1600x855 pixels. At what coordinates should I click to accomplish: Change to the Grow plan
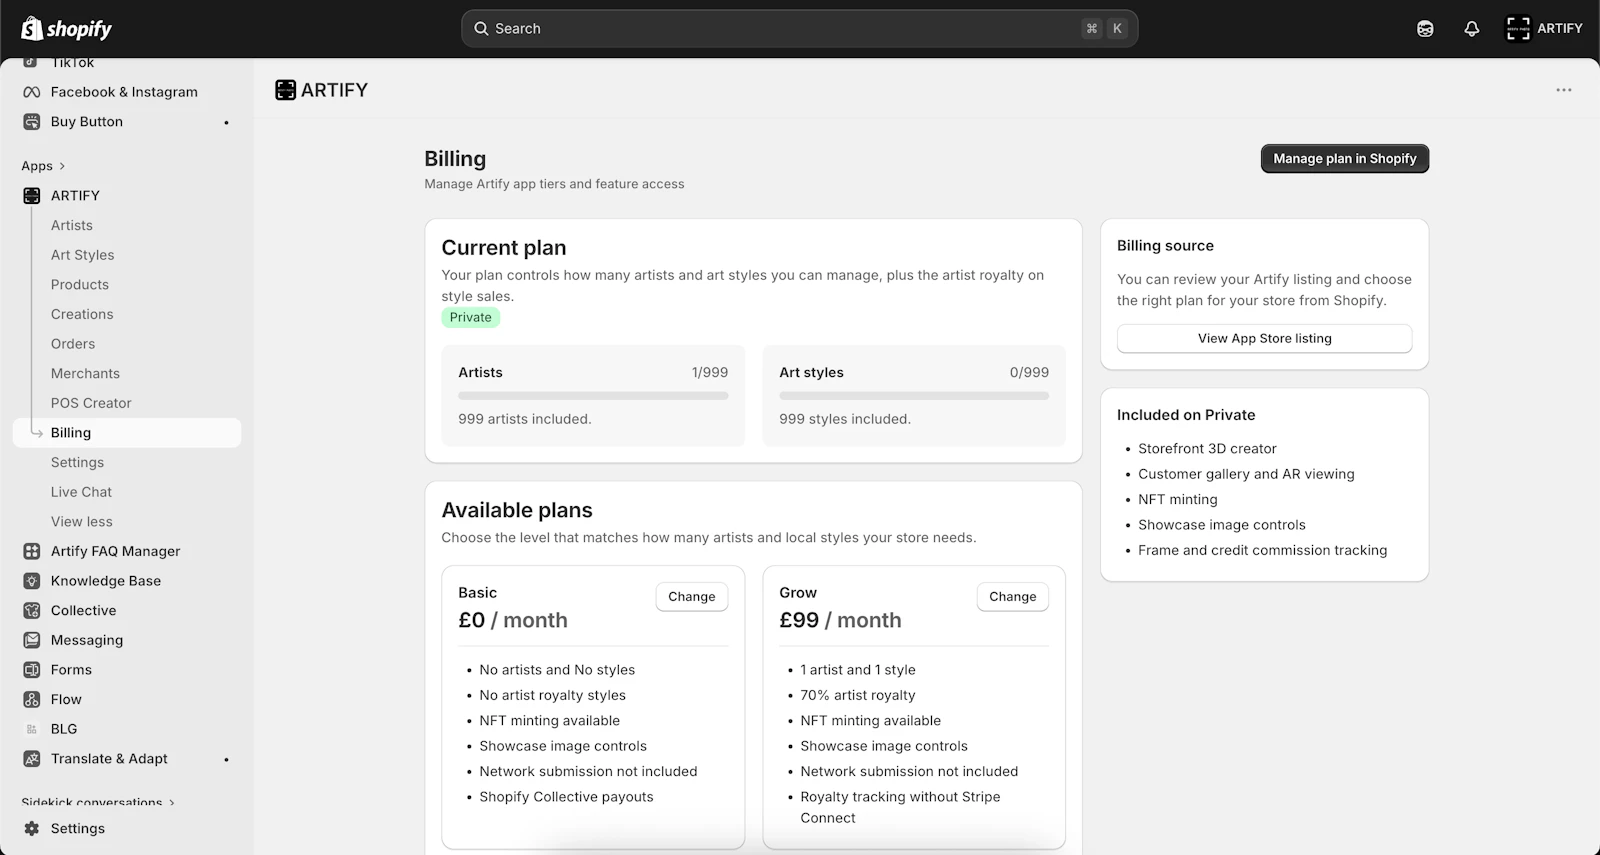click(1013, 597)
